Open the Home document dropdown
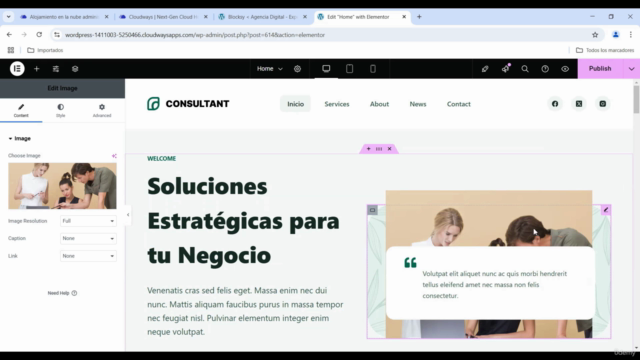Viewport: 640px width, 360px height. [269, 69]
